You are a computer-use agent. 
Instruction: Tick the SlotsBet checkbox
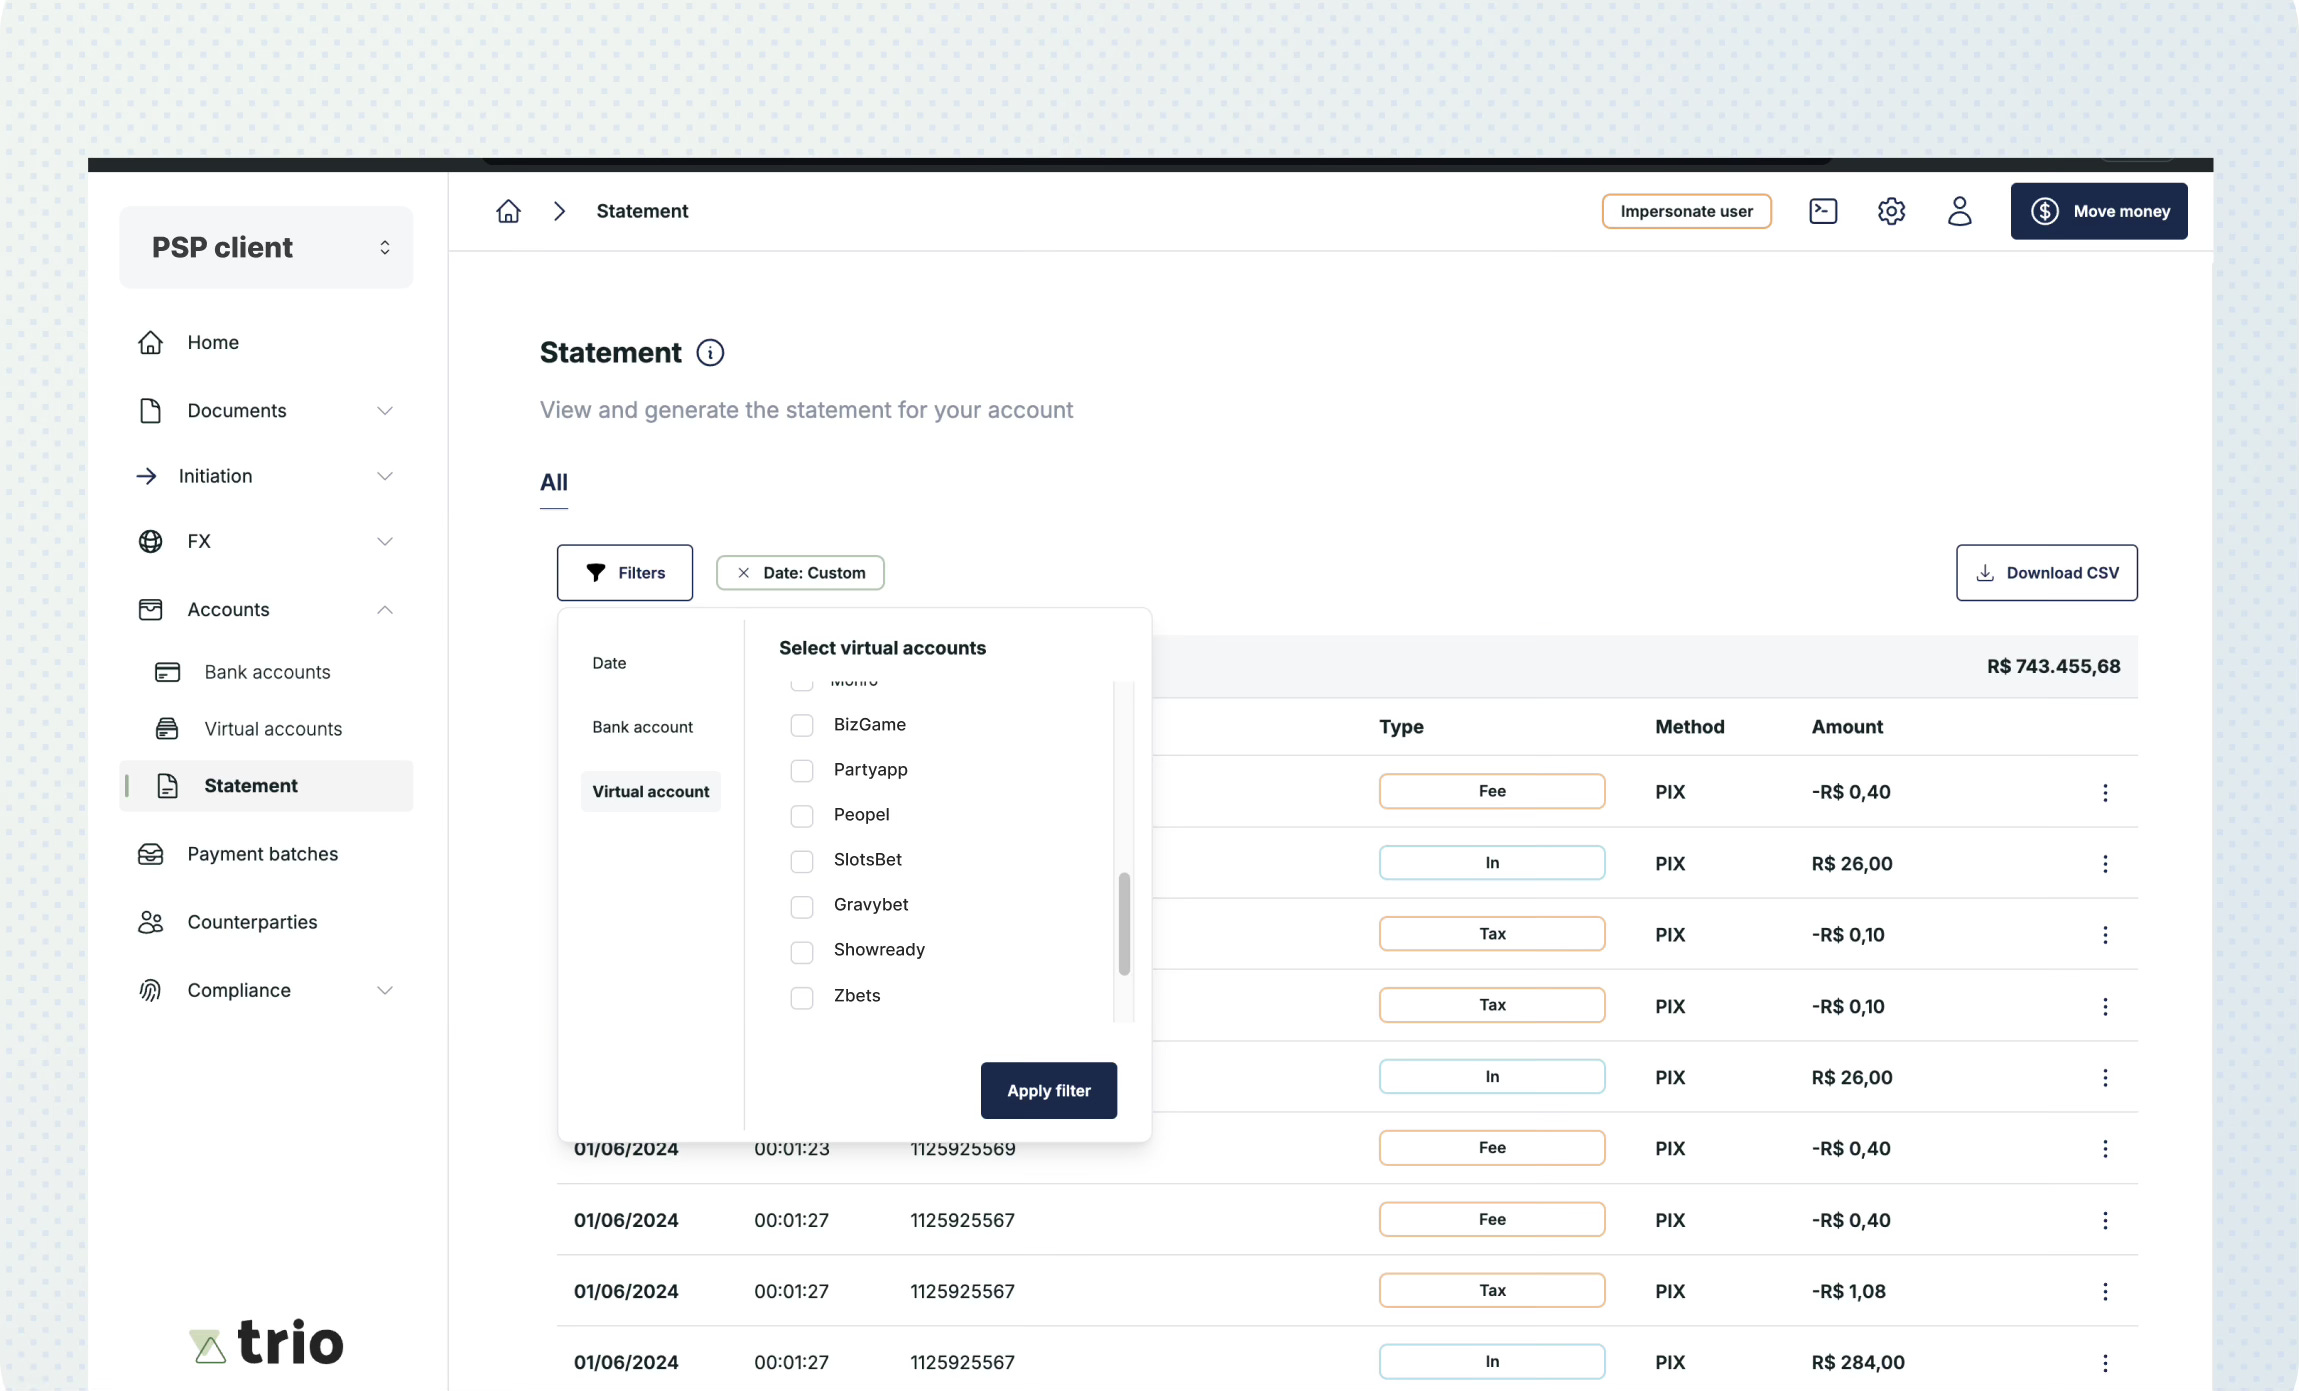click(801, 861)
